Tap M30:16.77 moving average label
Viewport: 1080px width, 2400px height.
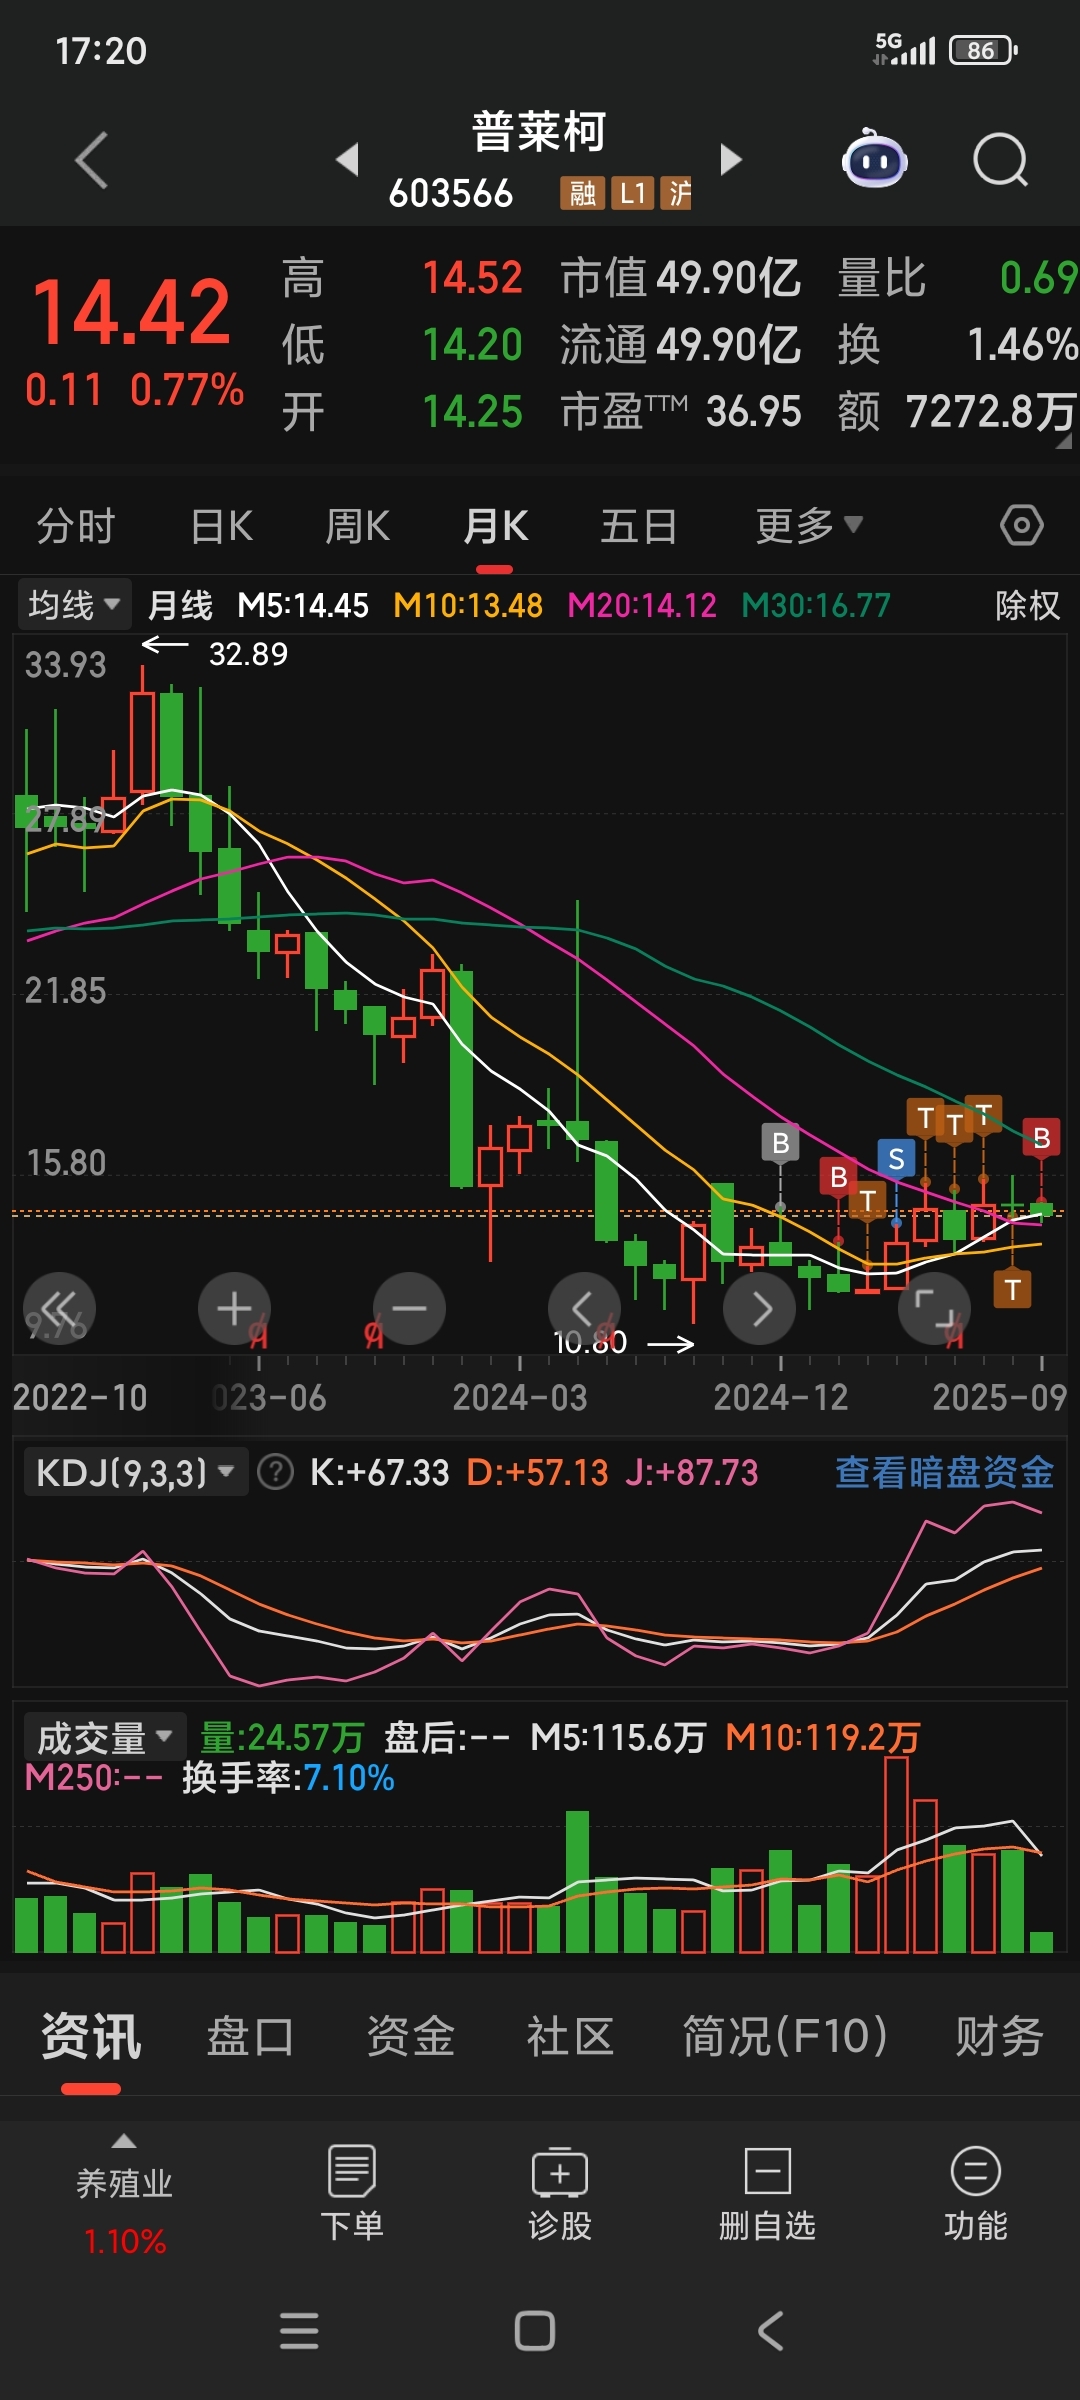(816, 605)
